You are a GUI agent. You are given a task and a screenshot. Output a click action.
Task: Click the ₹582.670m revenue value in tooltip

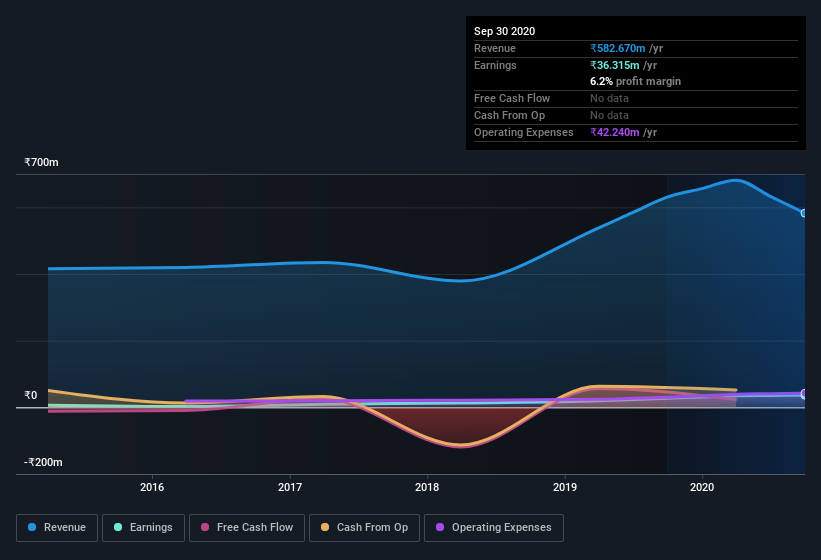coord(618,48)
